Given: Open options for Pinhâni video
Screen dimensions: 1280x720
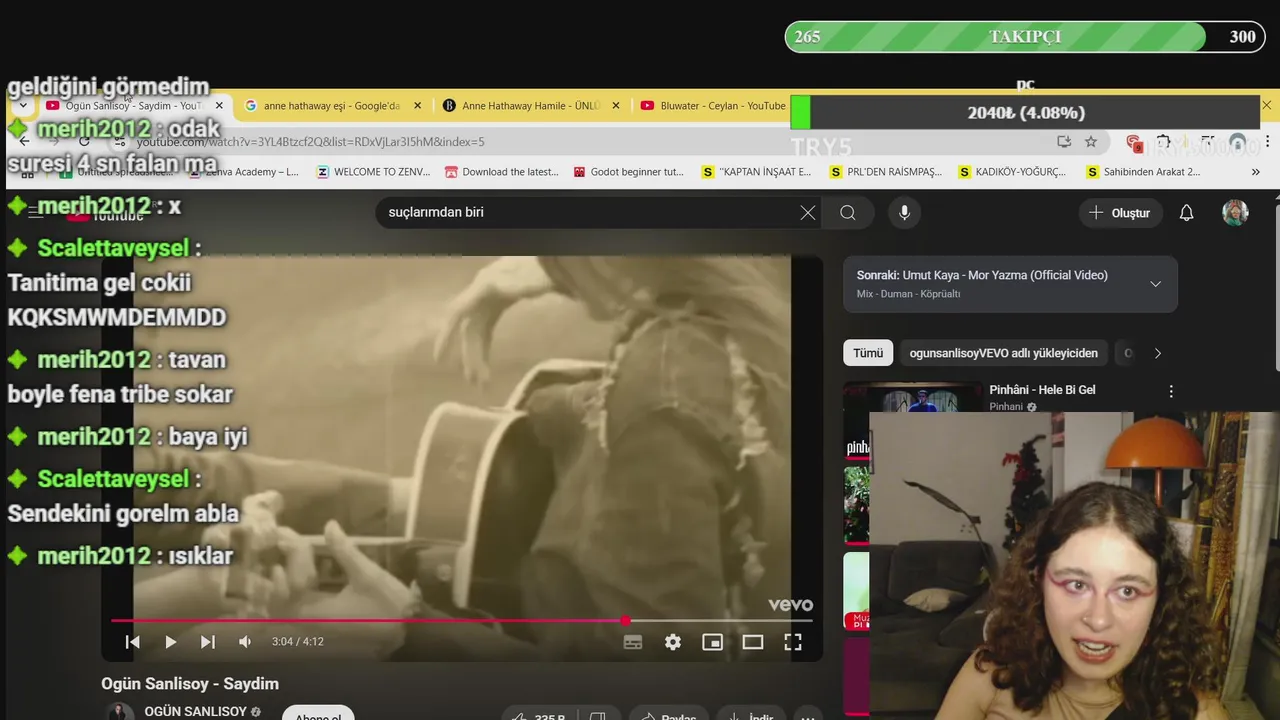Looking at the screenshot, I should pyautogui.click(x=1171, y=391).
